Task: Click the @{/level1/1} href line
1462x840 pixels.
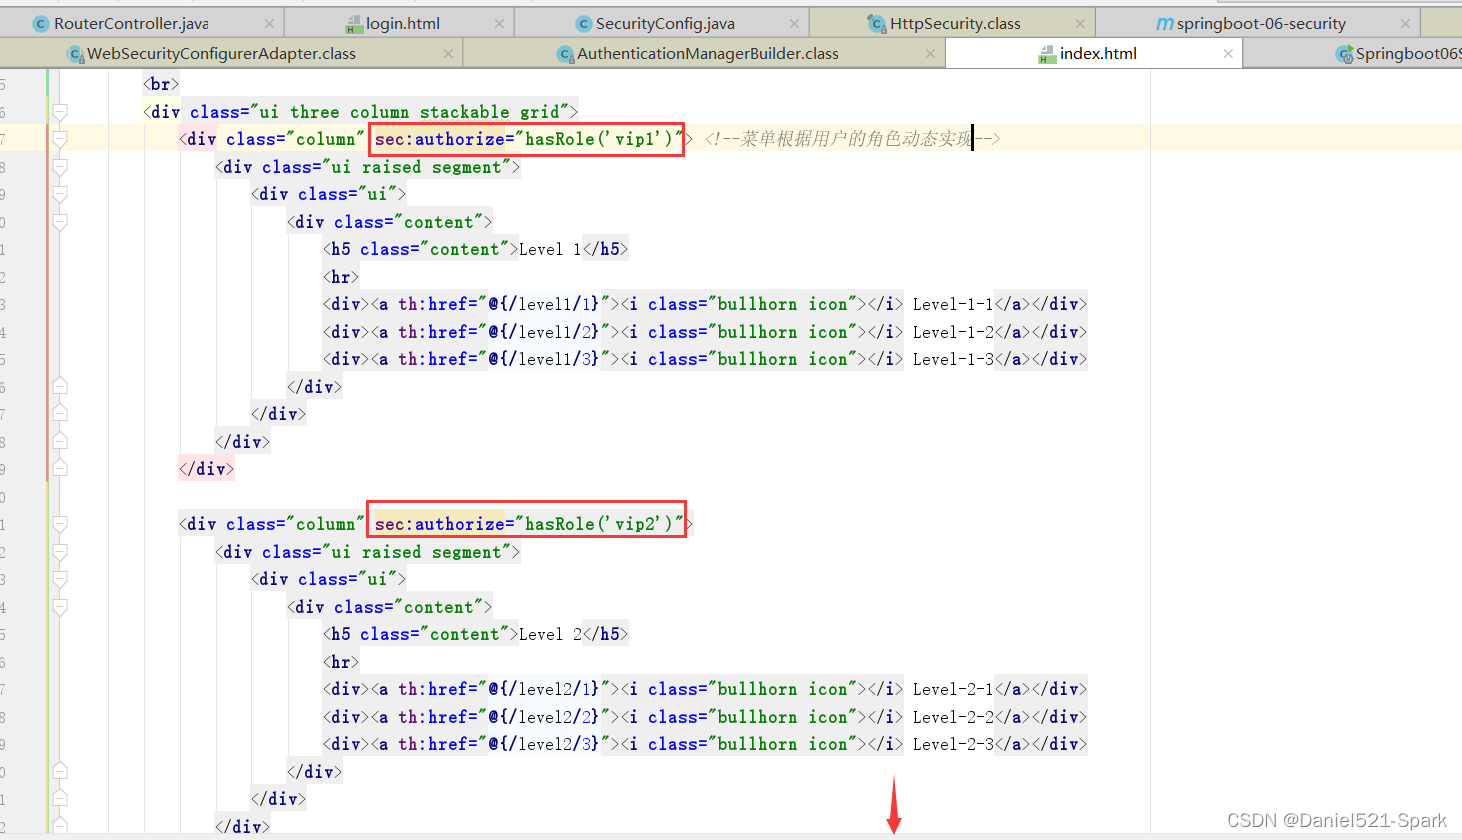Action: pos(705,304)
